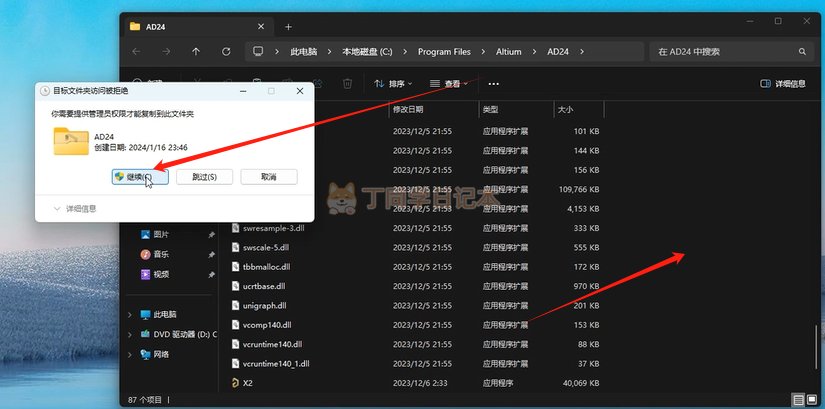Viewport: 825px width, 409px height.
Task: Open 视频 in the sidebar
Action: 161,274
